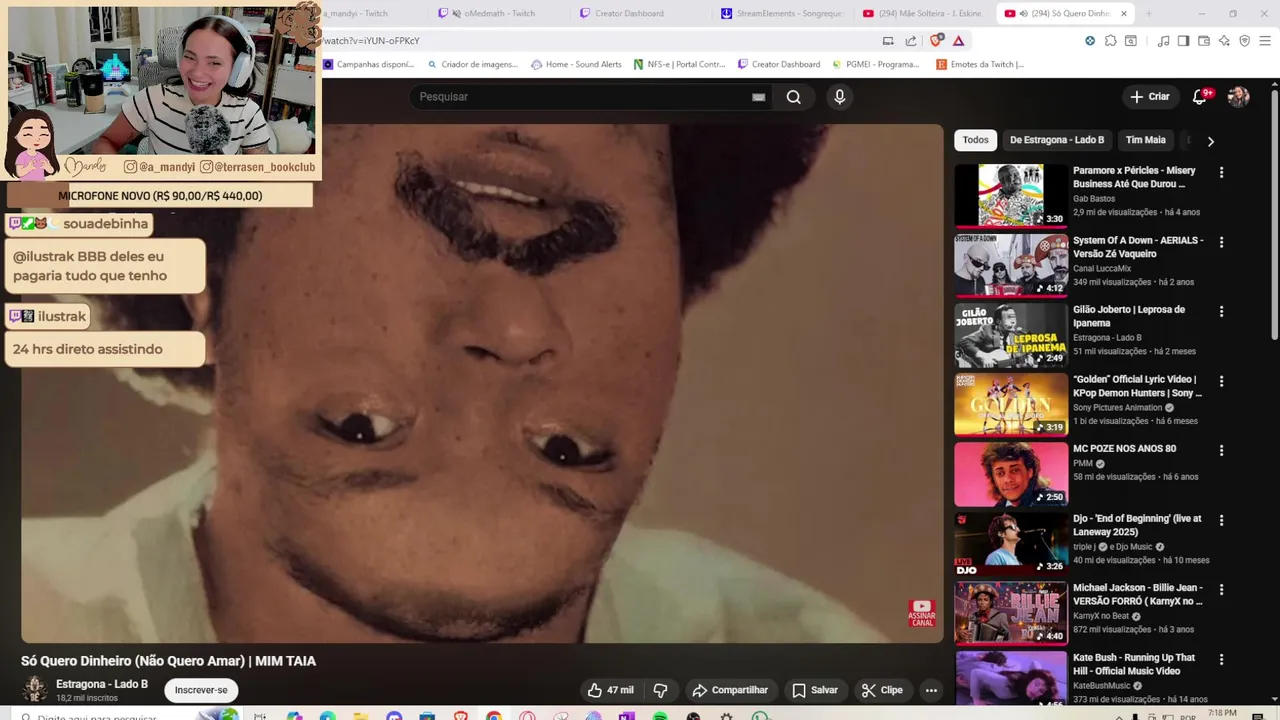Open Brave Rewards triangle icon
Viewport: 1280px width, 720px height.
pyautogui.click(x=958, y=41)
